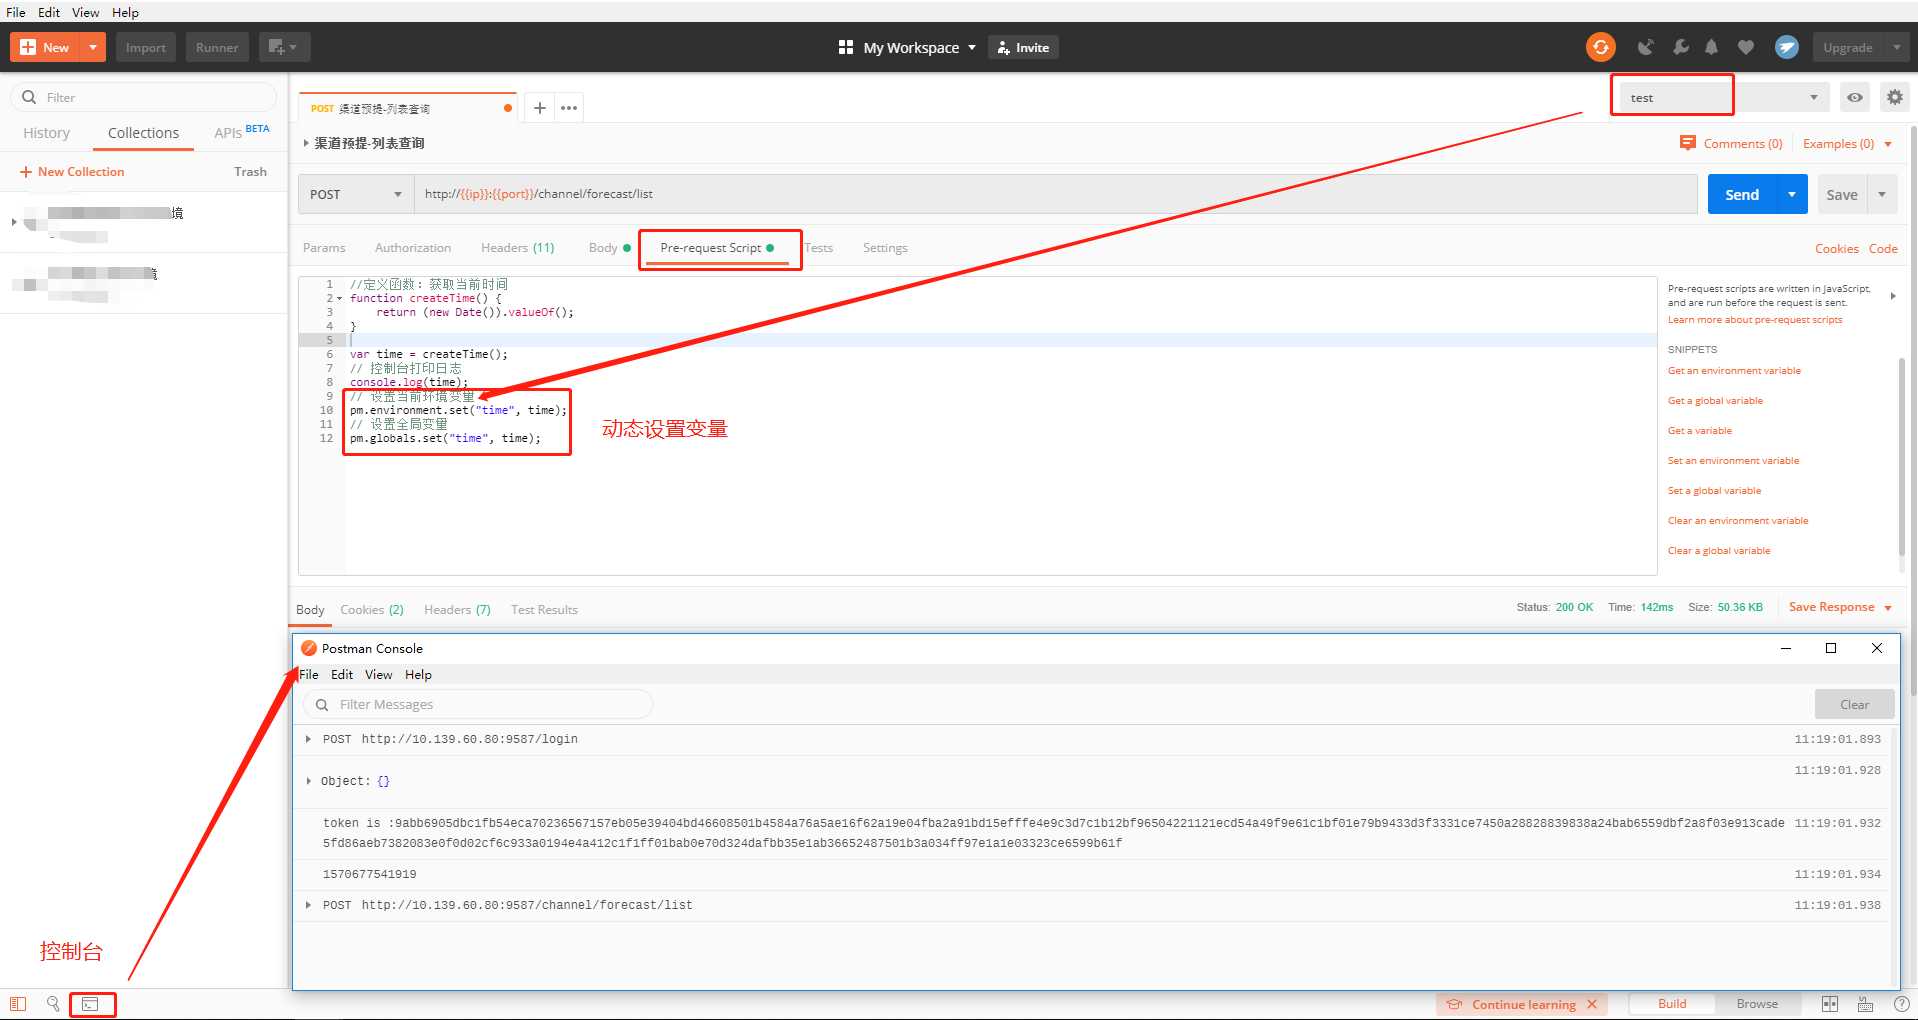Toggle Build mode
The height and width of the screenshot is (1020, 1918).
(x=1672, y=1004)
